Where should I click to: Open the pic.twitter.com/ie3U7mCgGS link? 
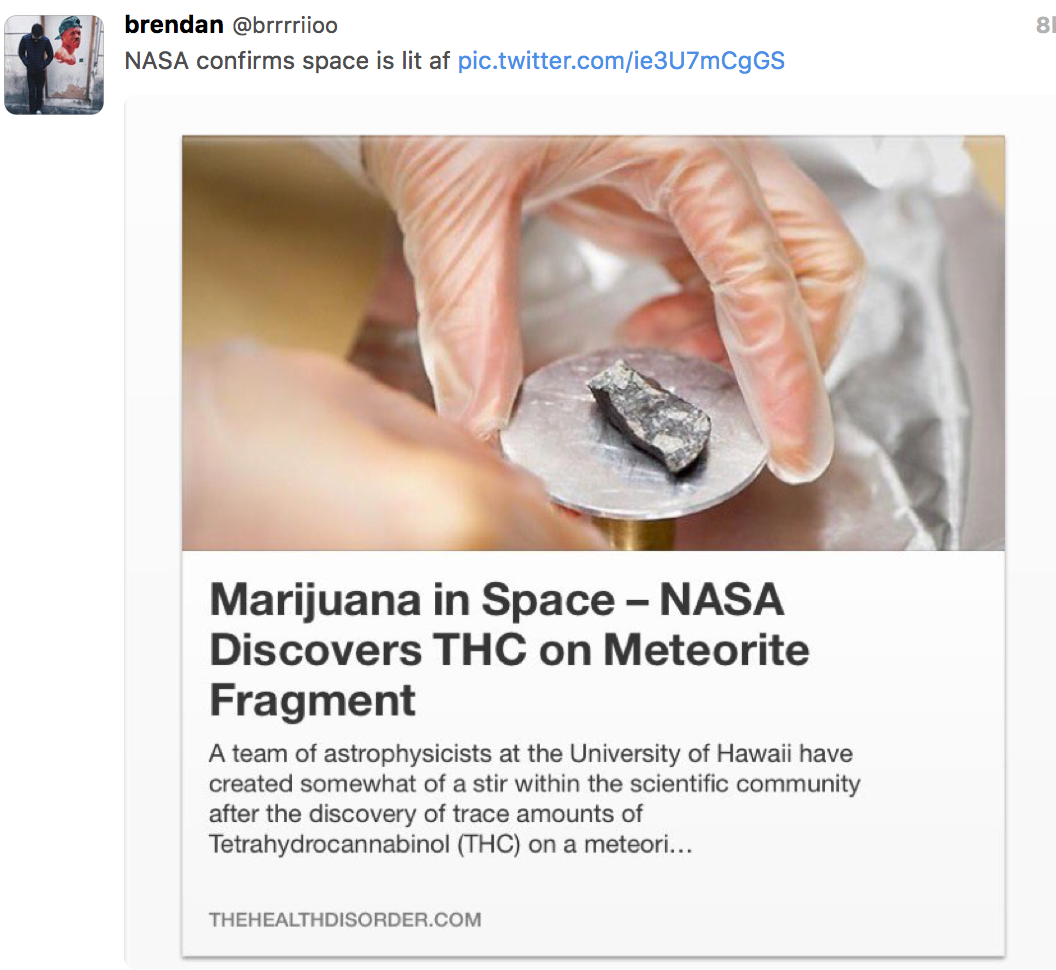click(x=621, y=61)
